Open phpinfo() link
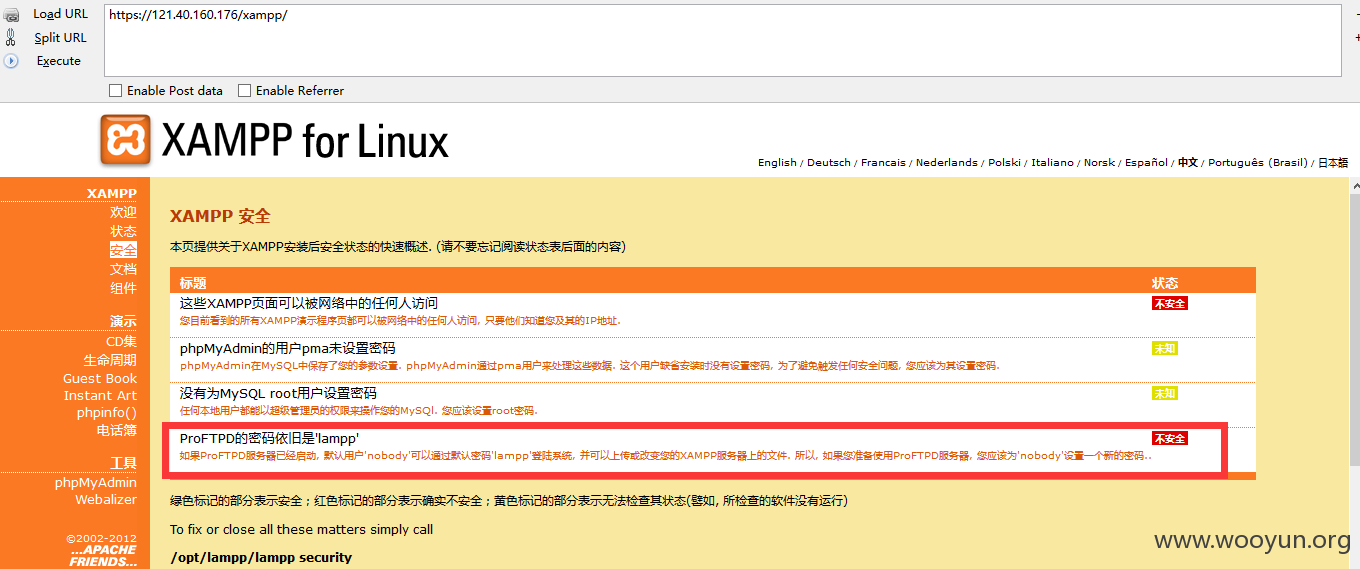Screen dimensions: 1360x569 click(x=106, y=412)
